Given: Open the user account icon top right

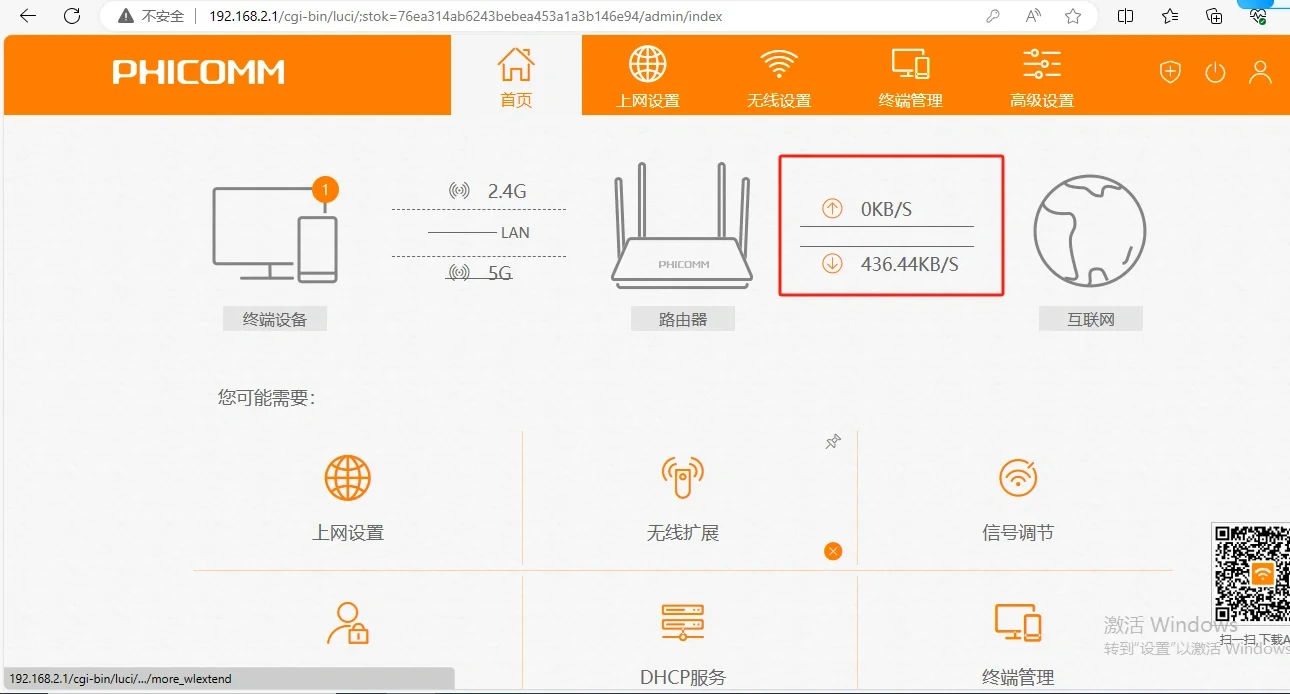Looking at the screenshot, I should (1259, 71).
